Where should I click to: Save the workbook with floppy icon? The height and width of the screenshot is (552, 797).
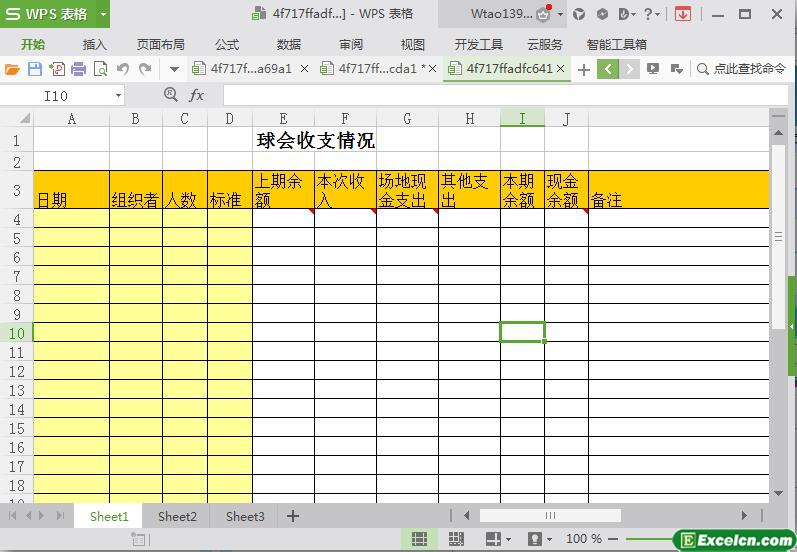pos(35,69)
